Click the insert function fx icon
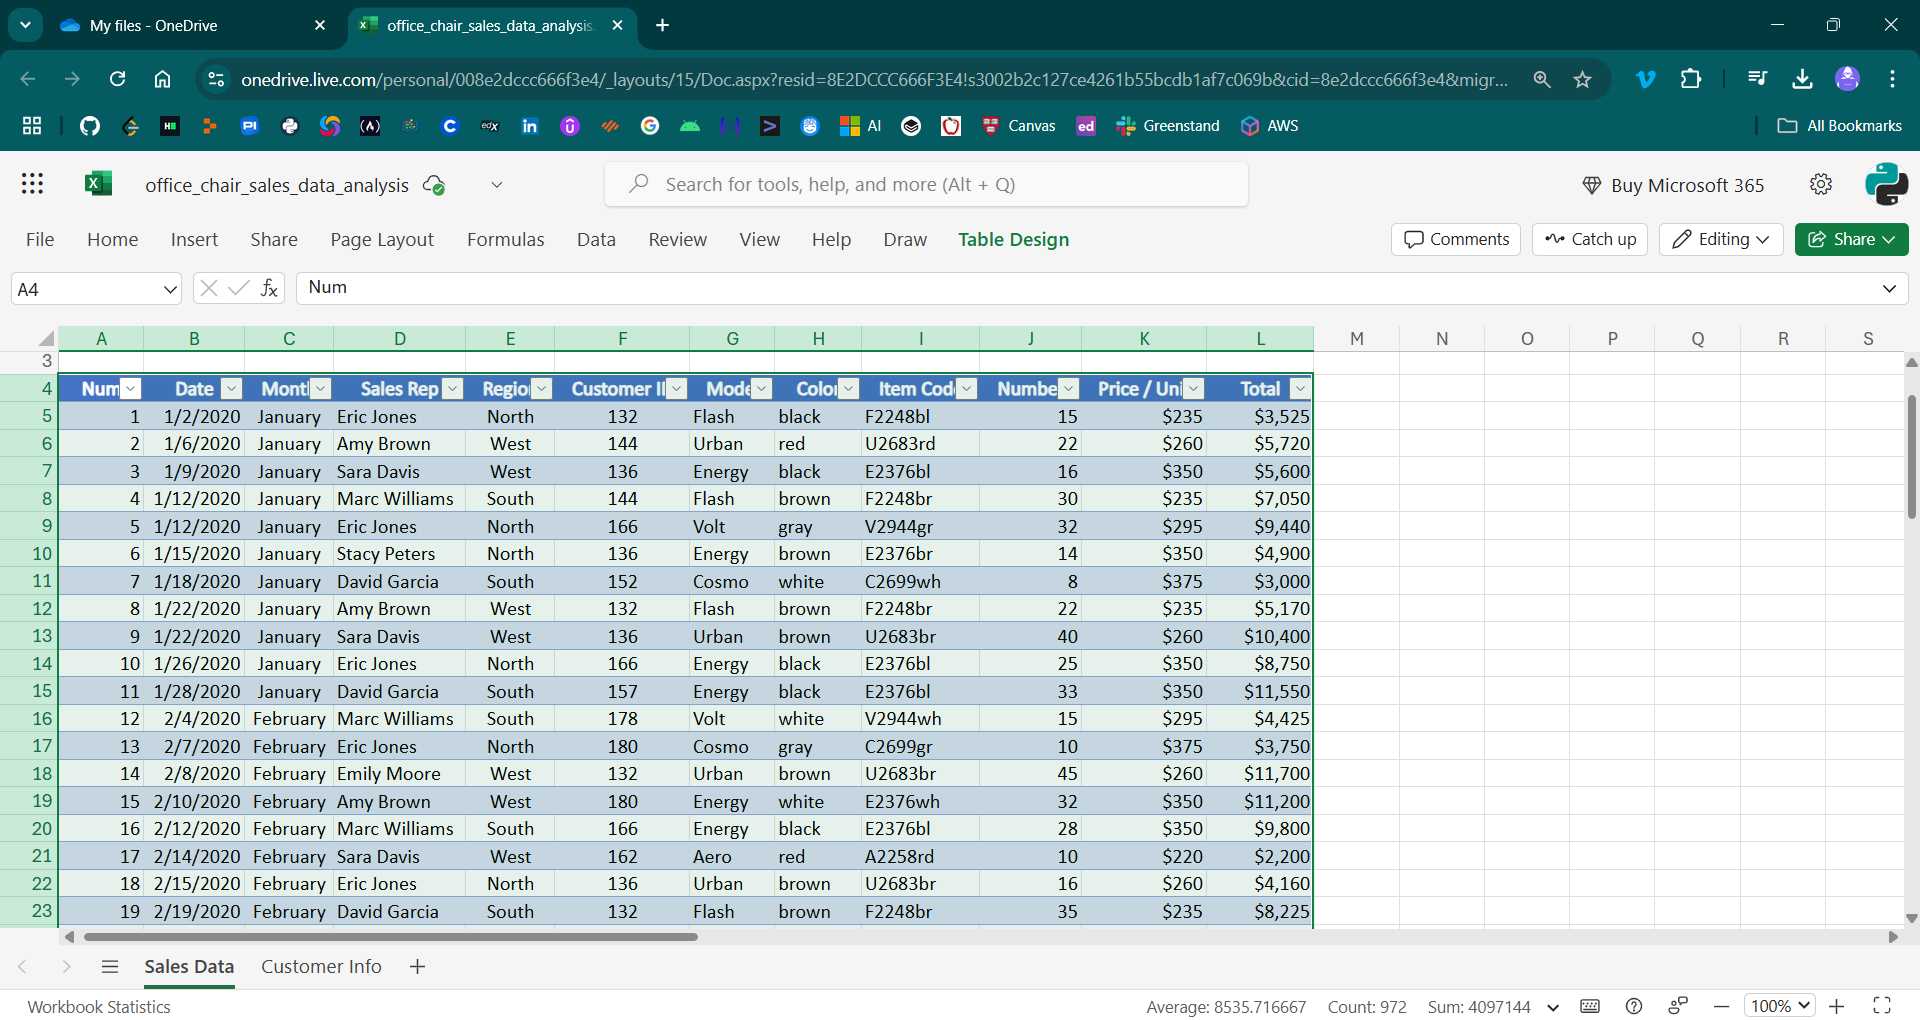Image resolution: width=1920 pixels, height=1020 pixels. (269, 289)
